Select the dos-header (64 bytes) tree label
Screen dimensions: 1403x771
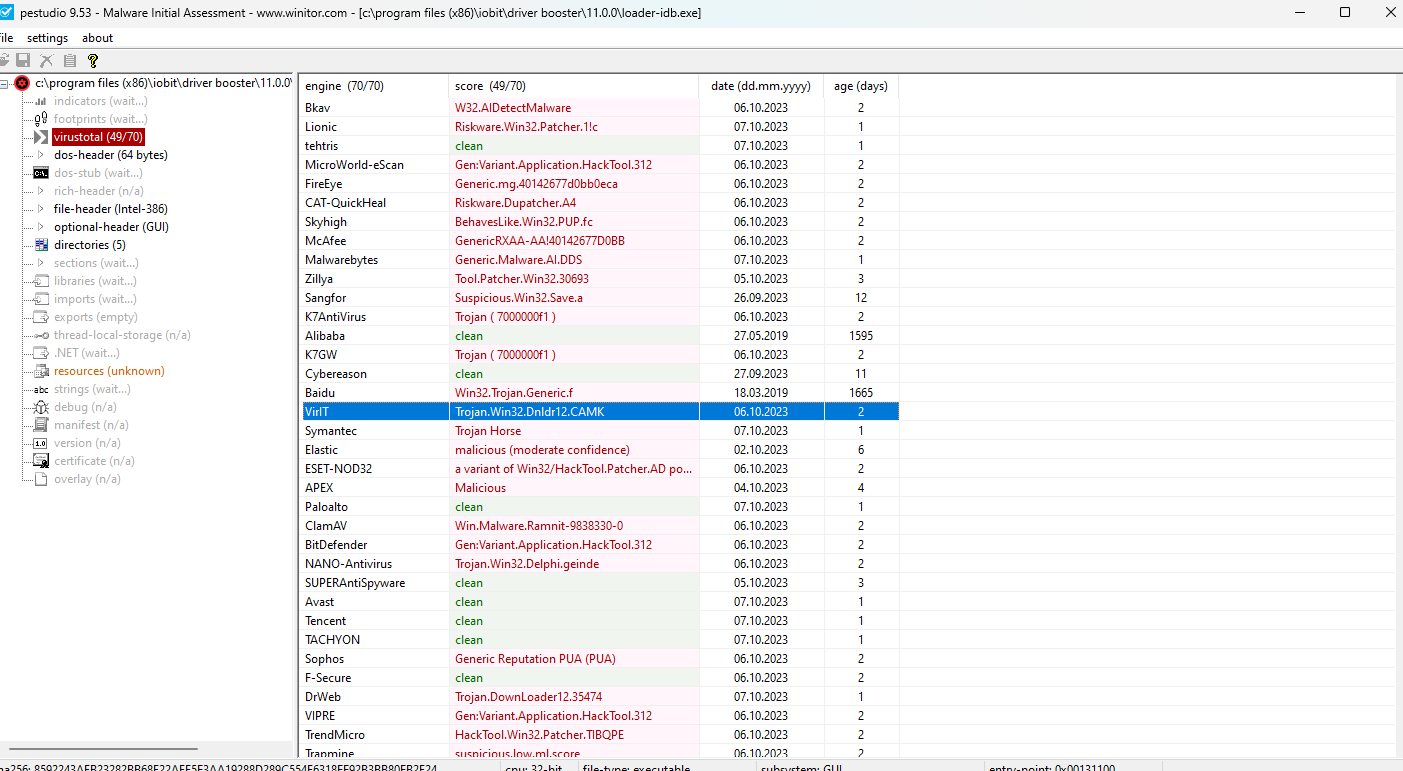coord(111,155)
